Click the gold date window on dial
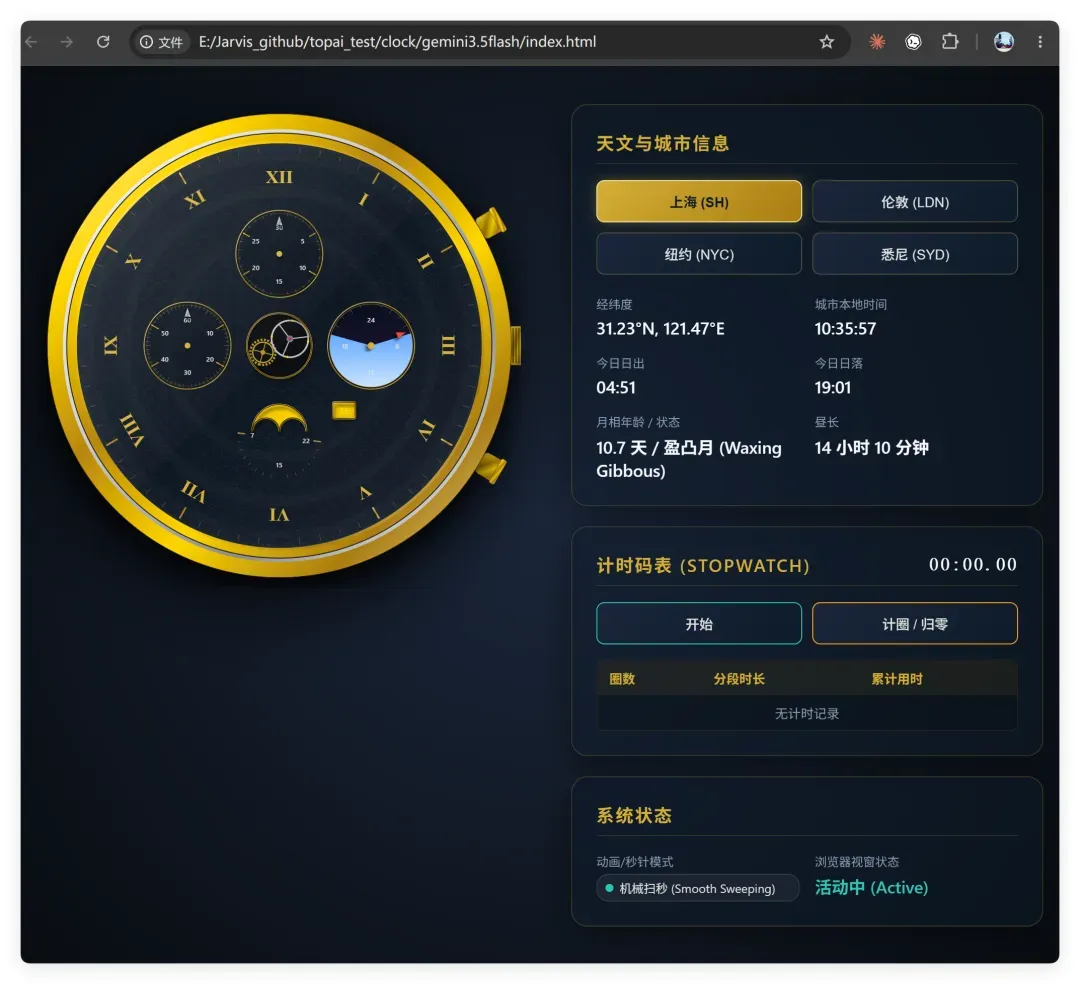The height and width of the screenshot is (984, 1080). [x=344, y=410]
